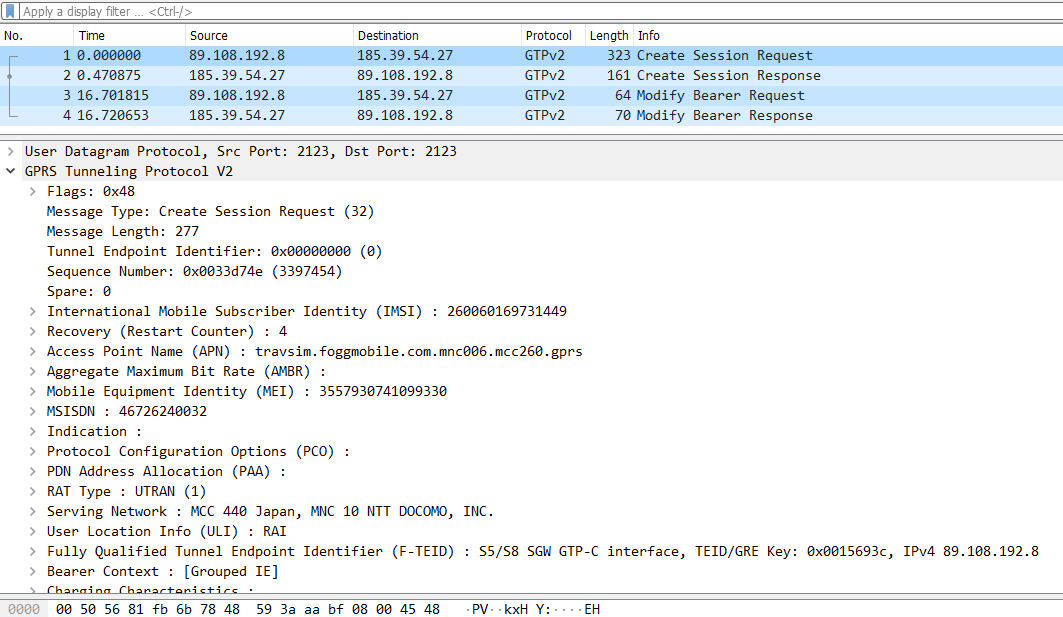
Task: Expand the Bearer Context grouped IE
Action: [x=30, y=571]
